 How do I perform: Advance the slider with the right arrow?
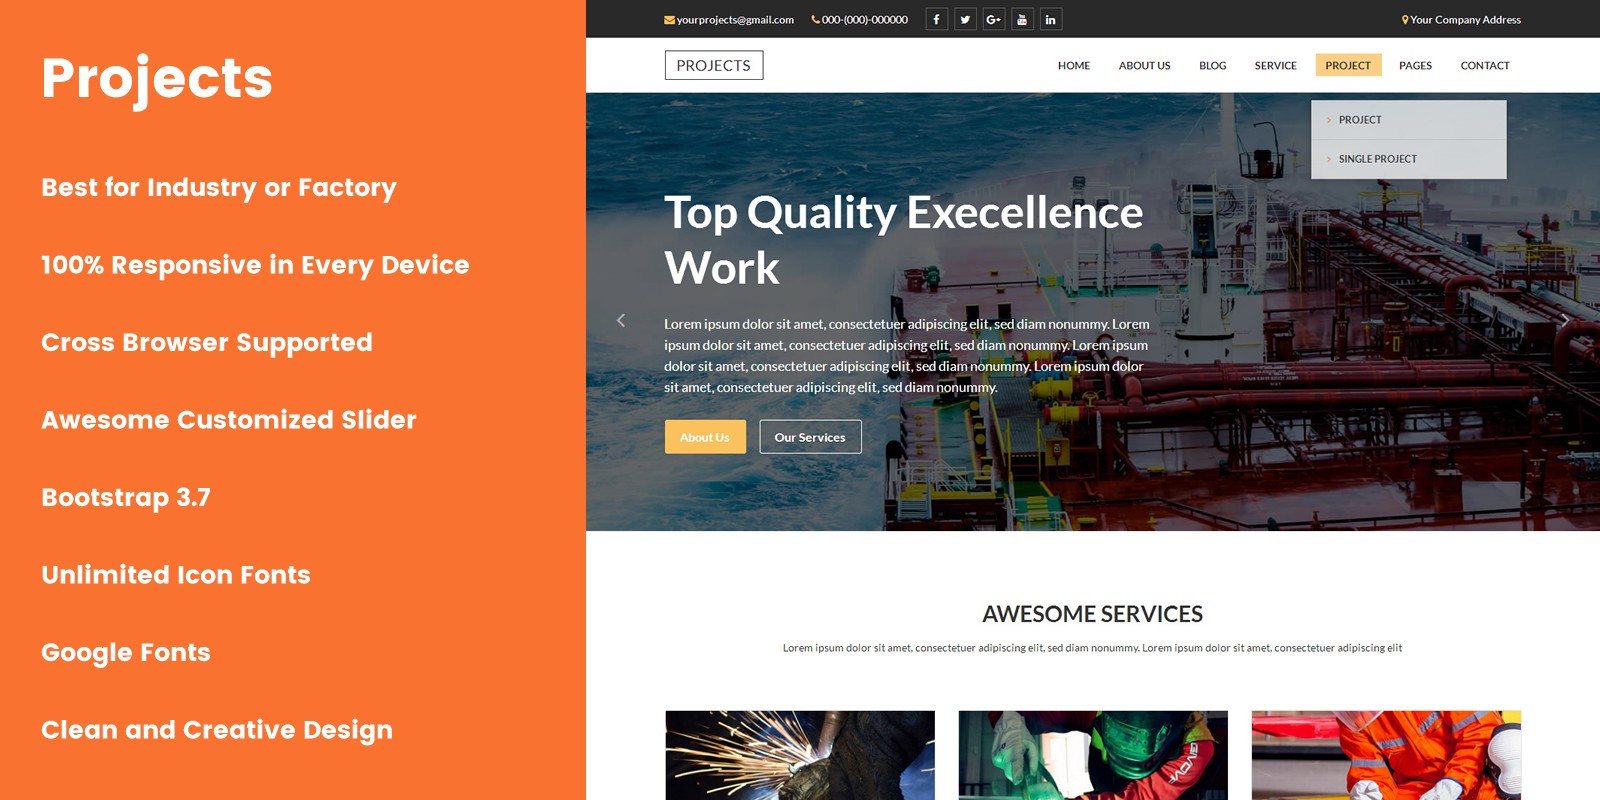point(1565,320)
